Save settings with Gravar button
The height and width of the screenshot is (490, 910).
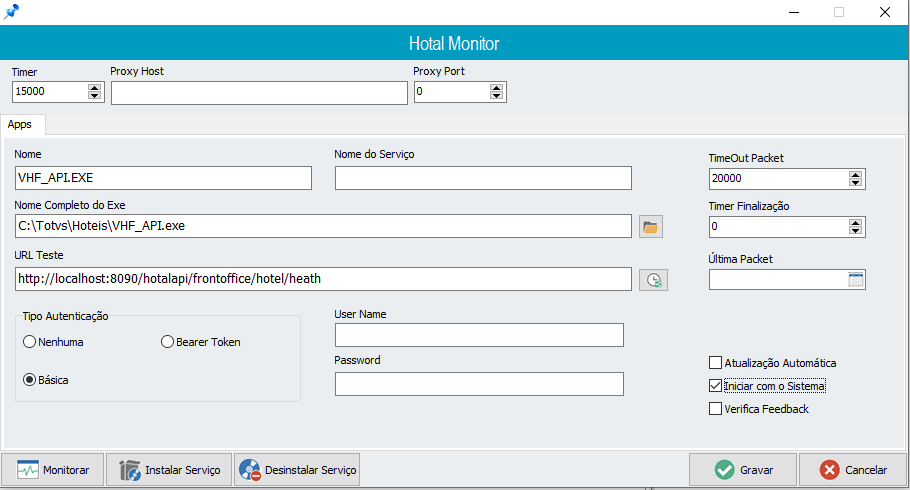click(743, 470)
